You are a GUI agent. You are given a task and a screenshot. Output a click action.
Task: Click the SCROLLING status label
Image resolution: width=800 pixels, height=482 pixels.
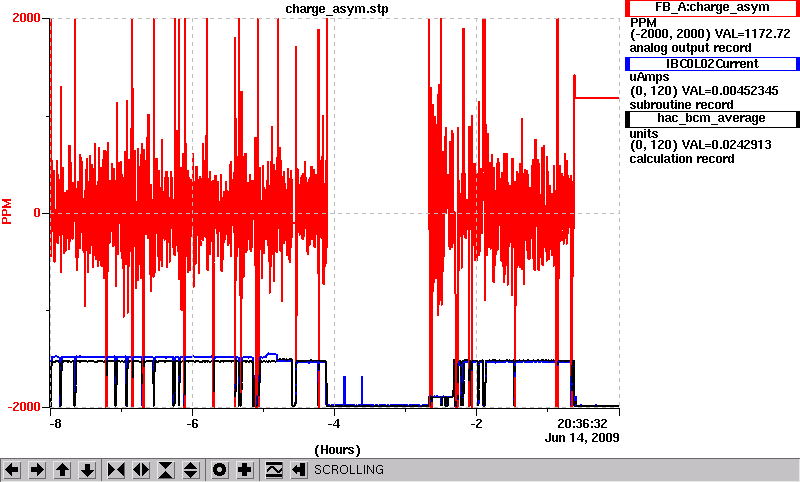pyautogui.click(x=348, y=470)
